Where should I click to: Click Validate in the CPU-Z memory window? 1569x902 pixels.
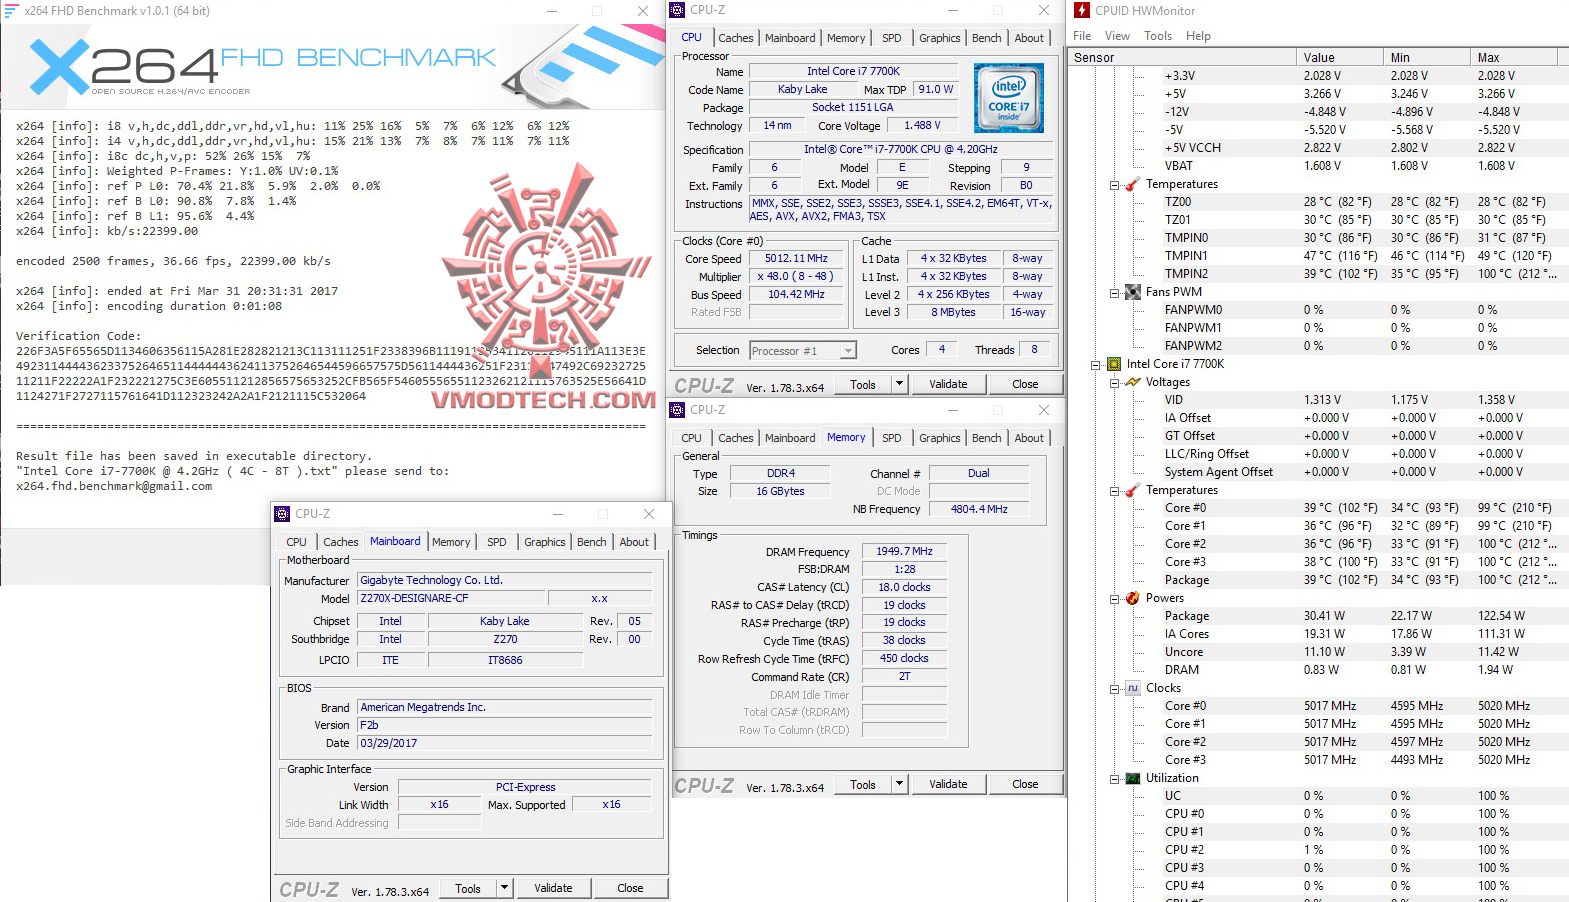(x=948, y=784)
